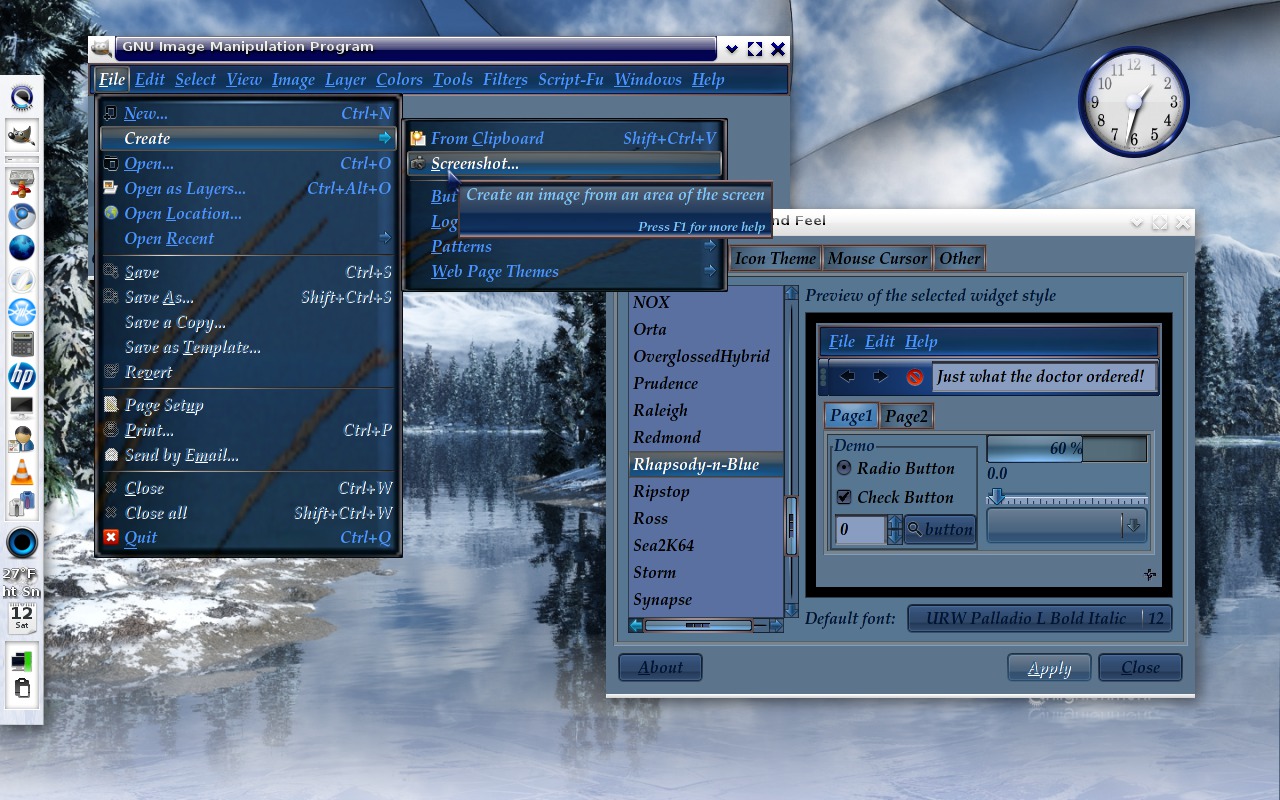Switch to the Icon Theme tab

(775, 258)
